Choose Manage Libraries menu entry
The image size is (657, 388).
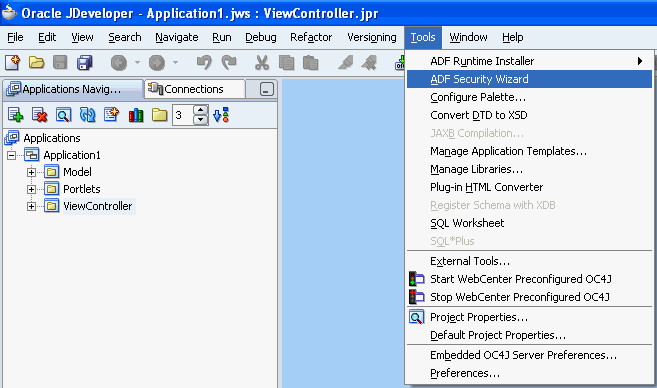pos(529,169)
